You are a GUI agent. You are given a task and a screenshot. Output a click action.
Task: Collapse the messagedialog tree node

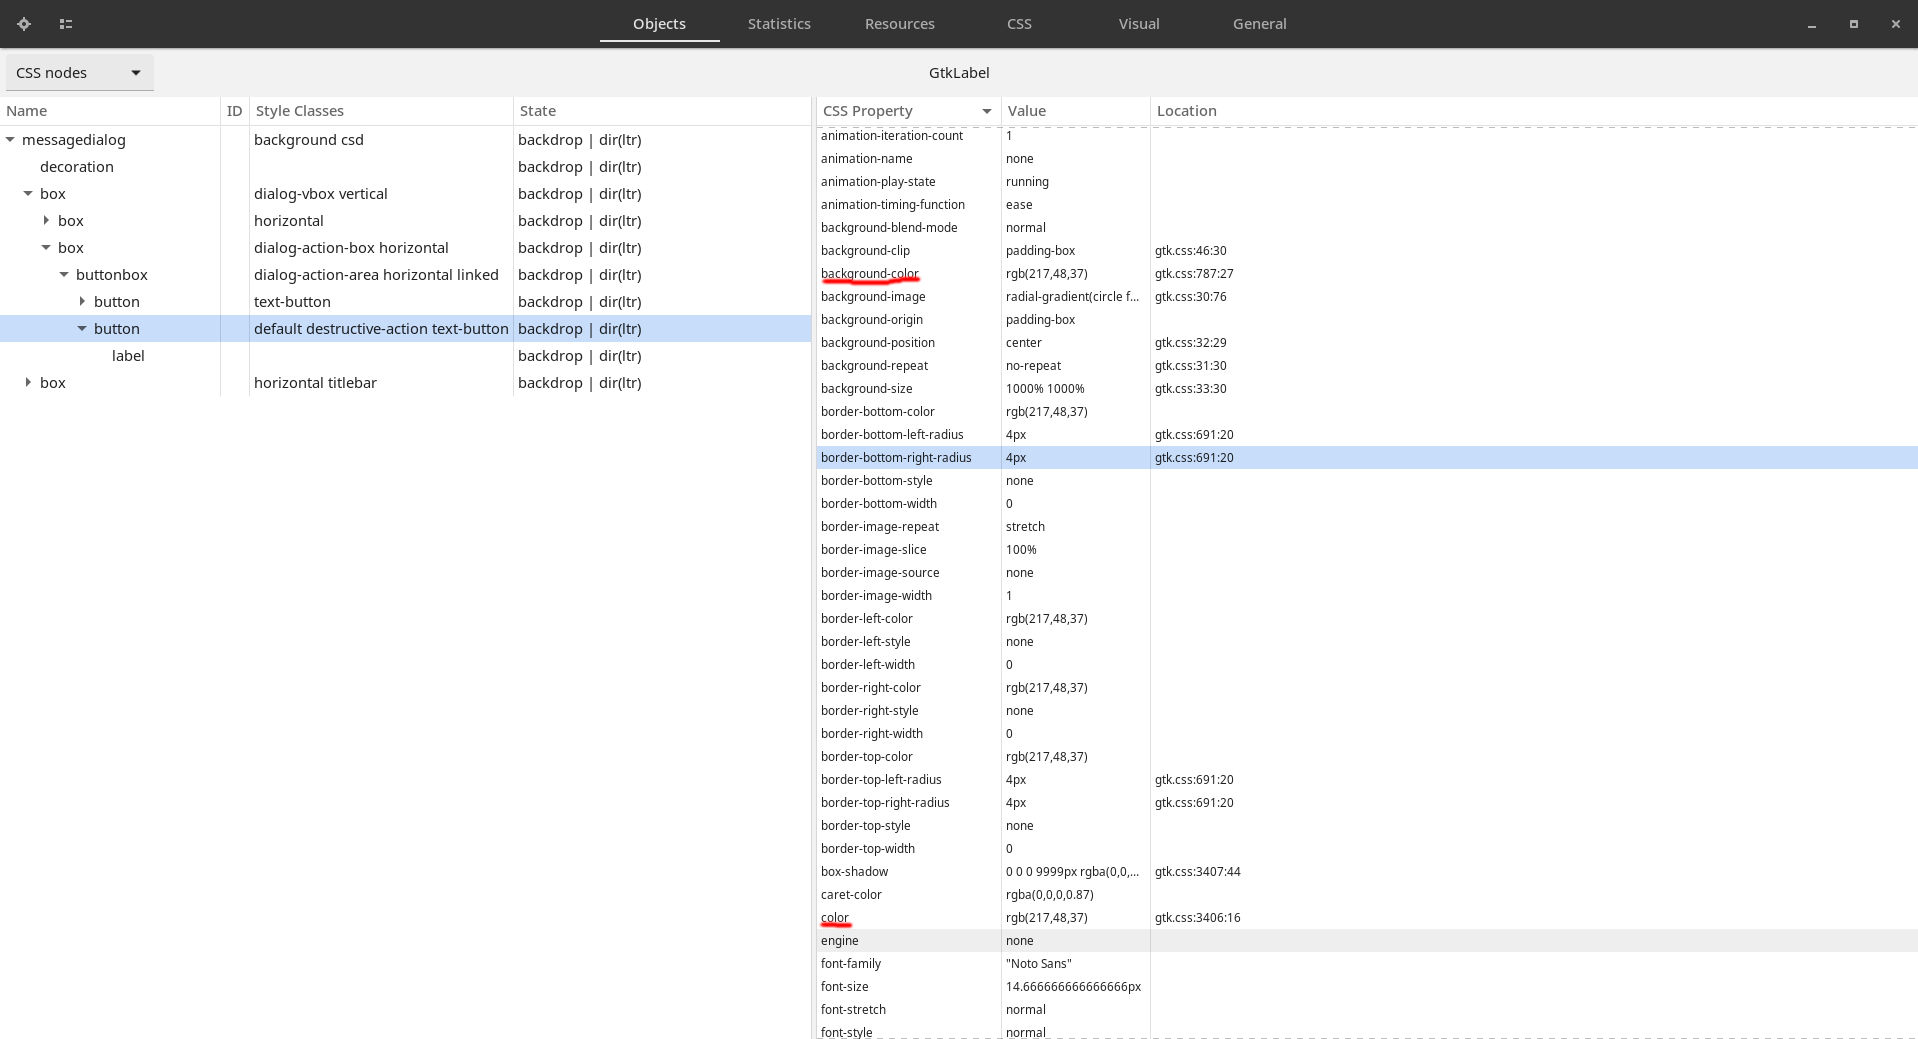[x=10, y=140]
